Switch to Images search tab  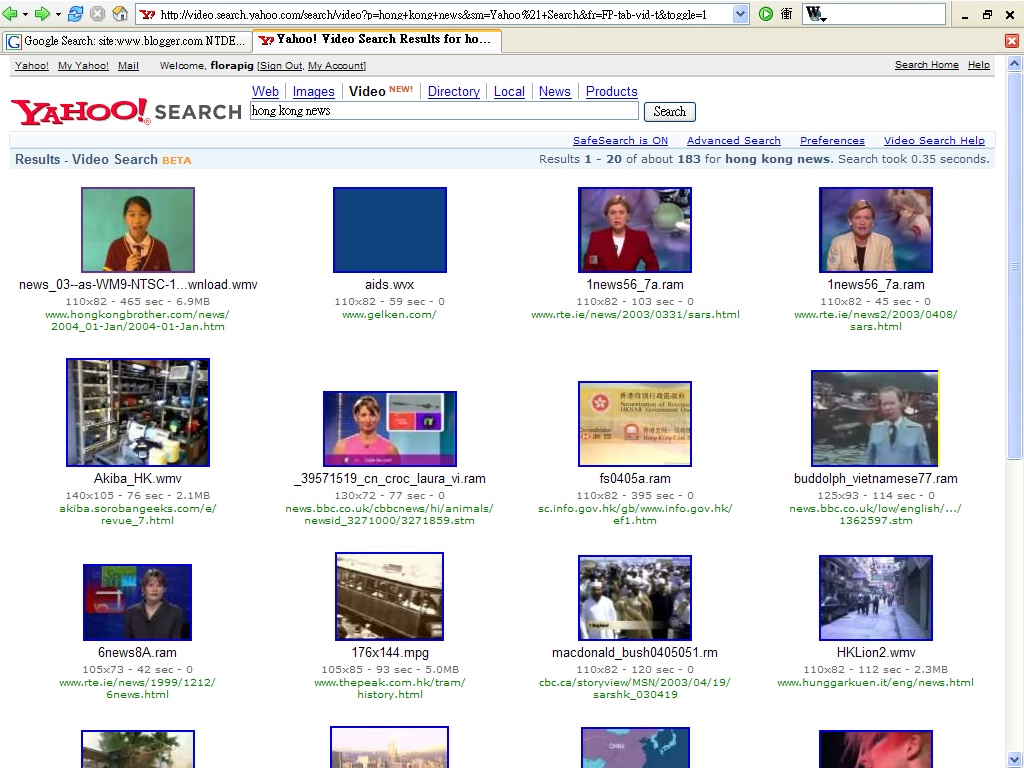point(313,91)
